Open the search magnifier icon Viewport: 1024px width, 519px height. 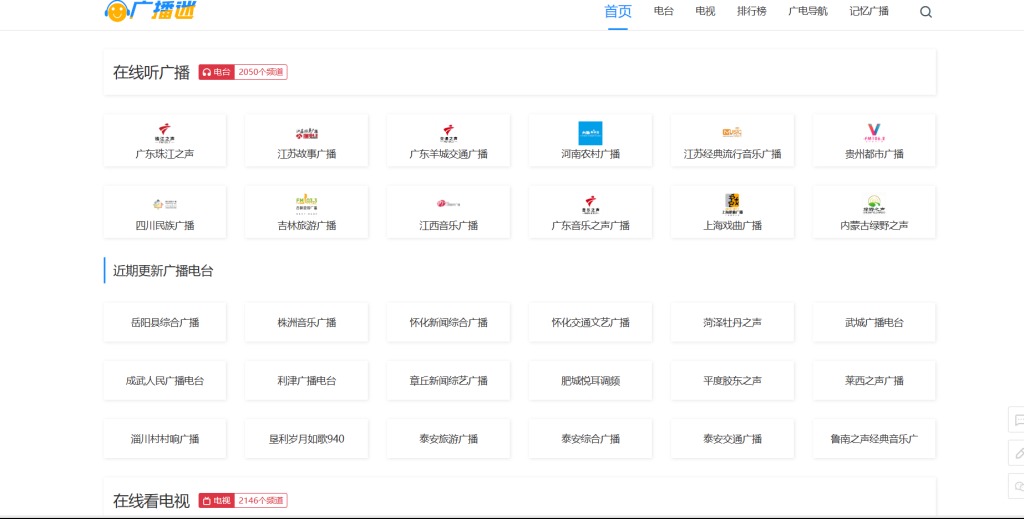(x=925, y=12)
